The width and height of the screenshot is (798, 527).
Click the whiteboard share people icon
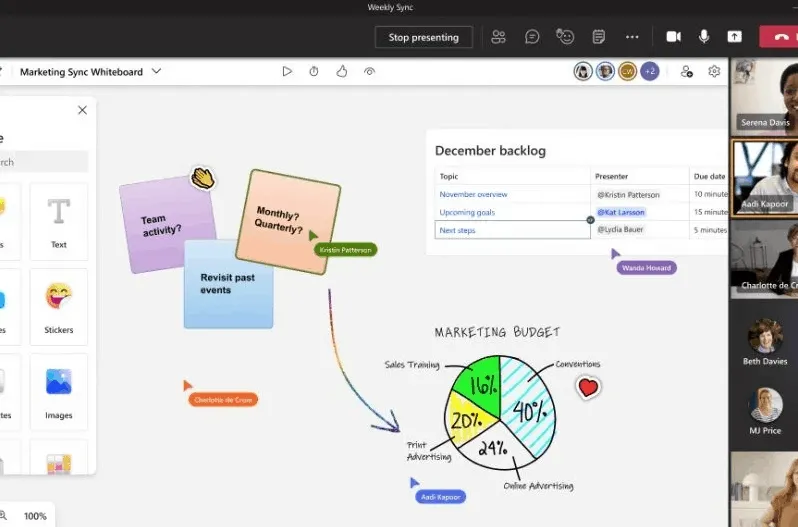point(686,72)
